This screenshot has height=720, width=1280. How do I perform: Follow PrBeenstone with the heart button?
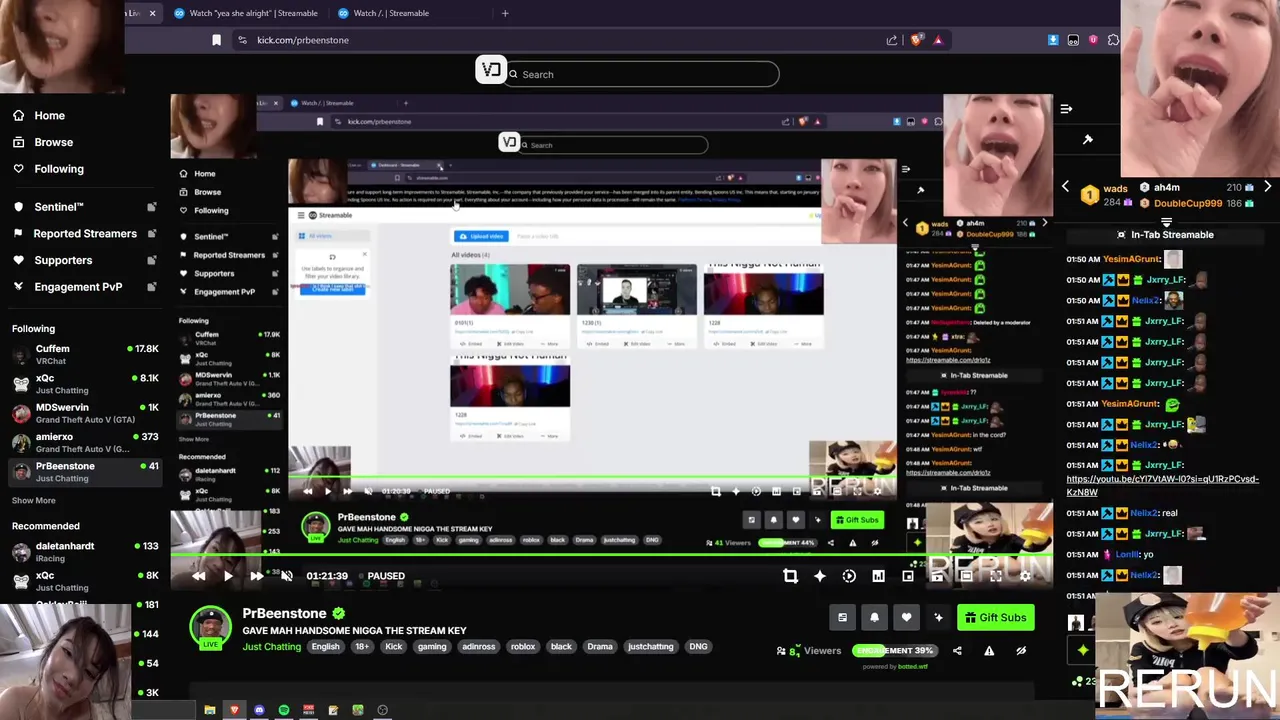906,618
